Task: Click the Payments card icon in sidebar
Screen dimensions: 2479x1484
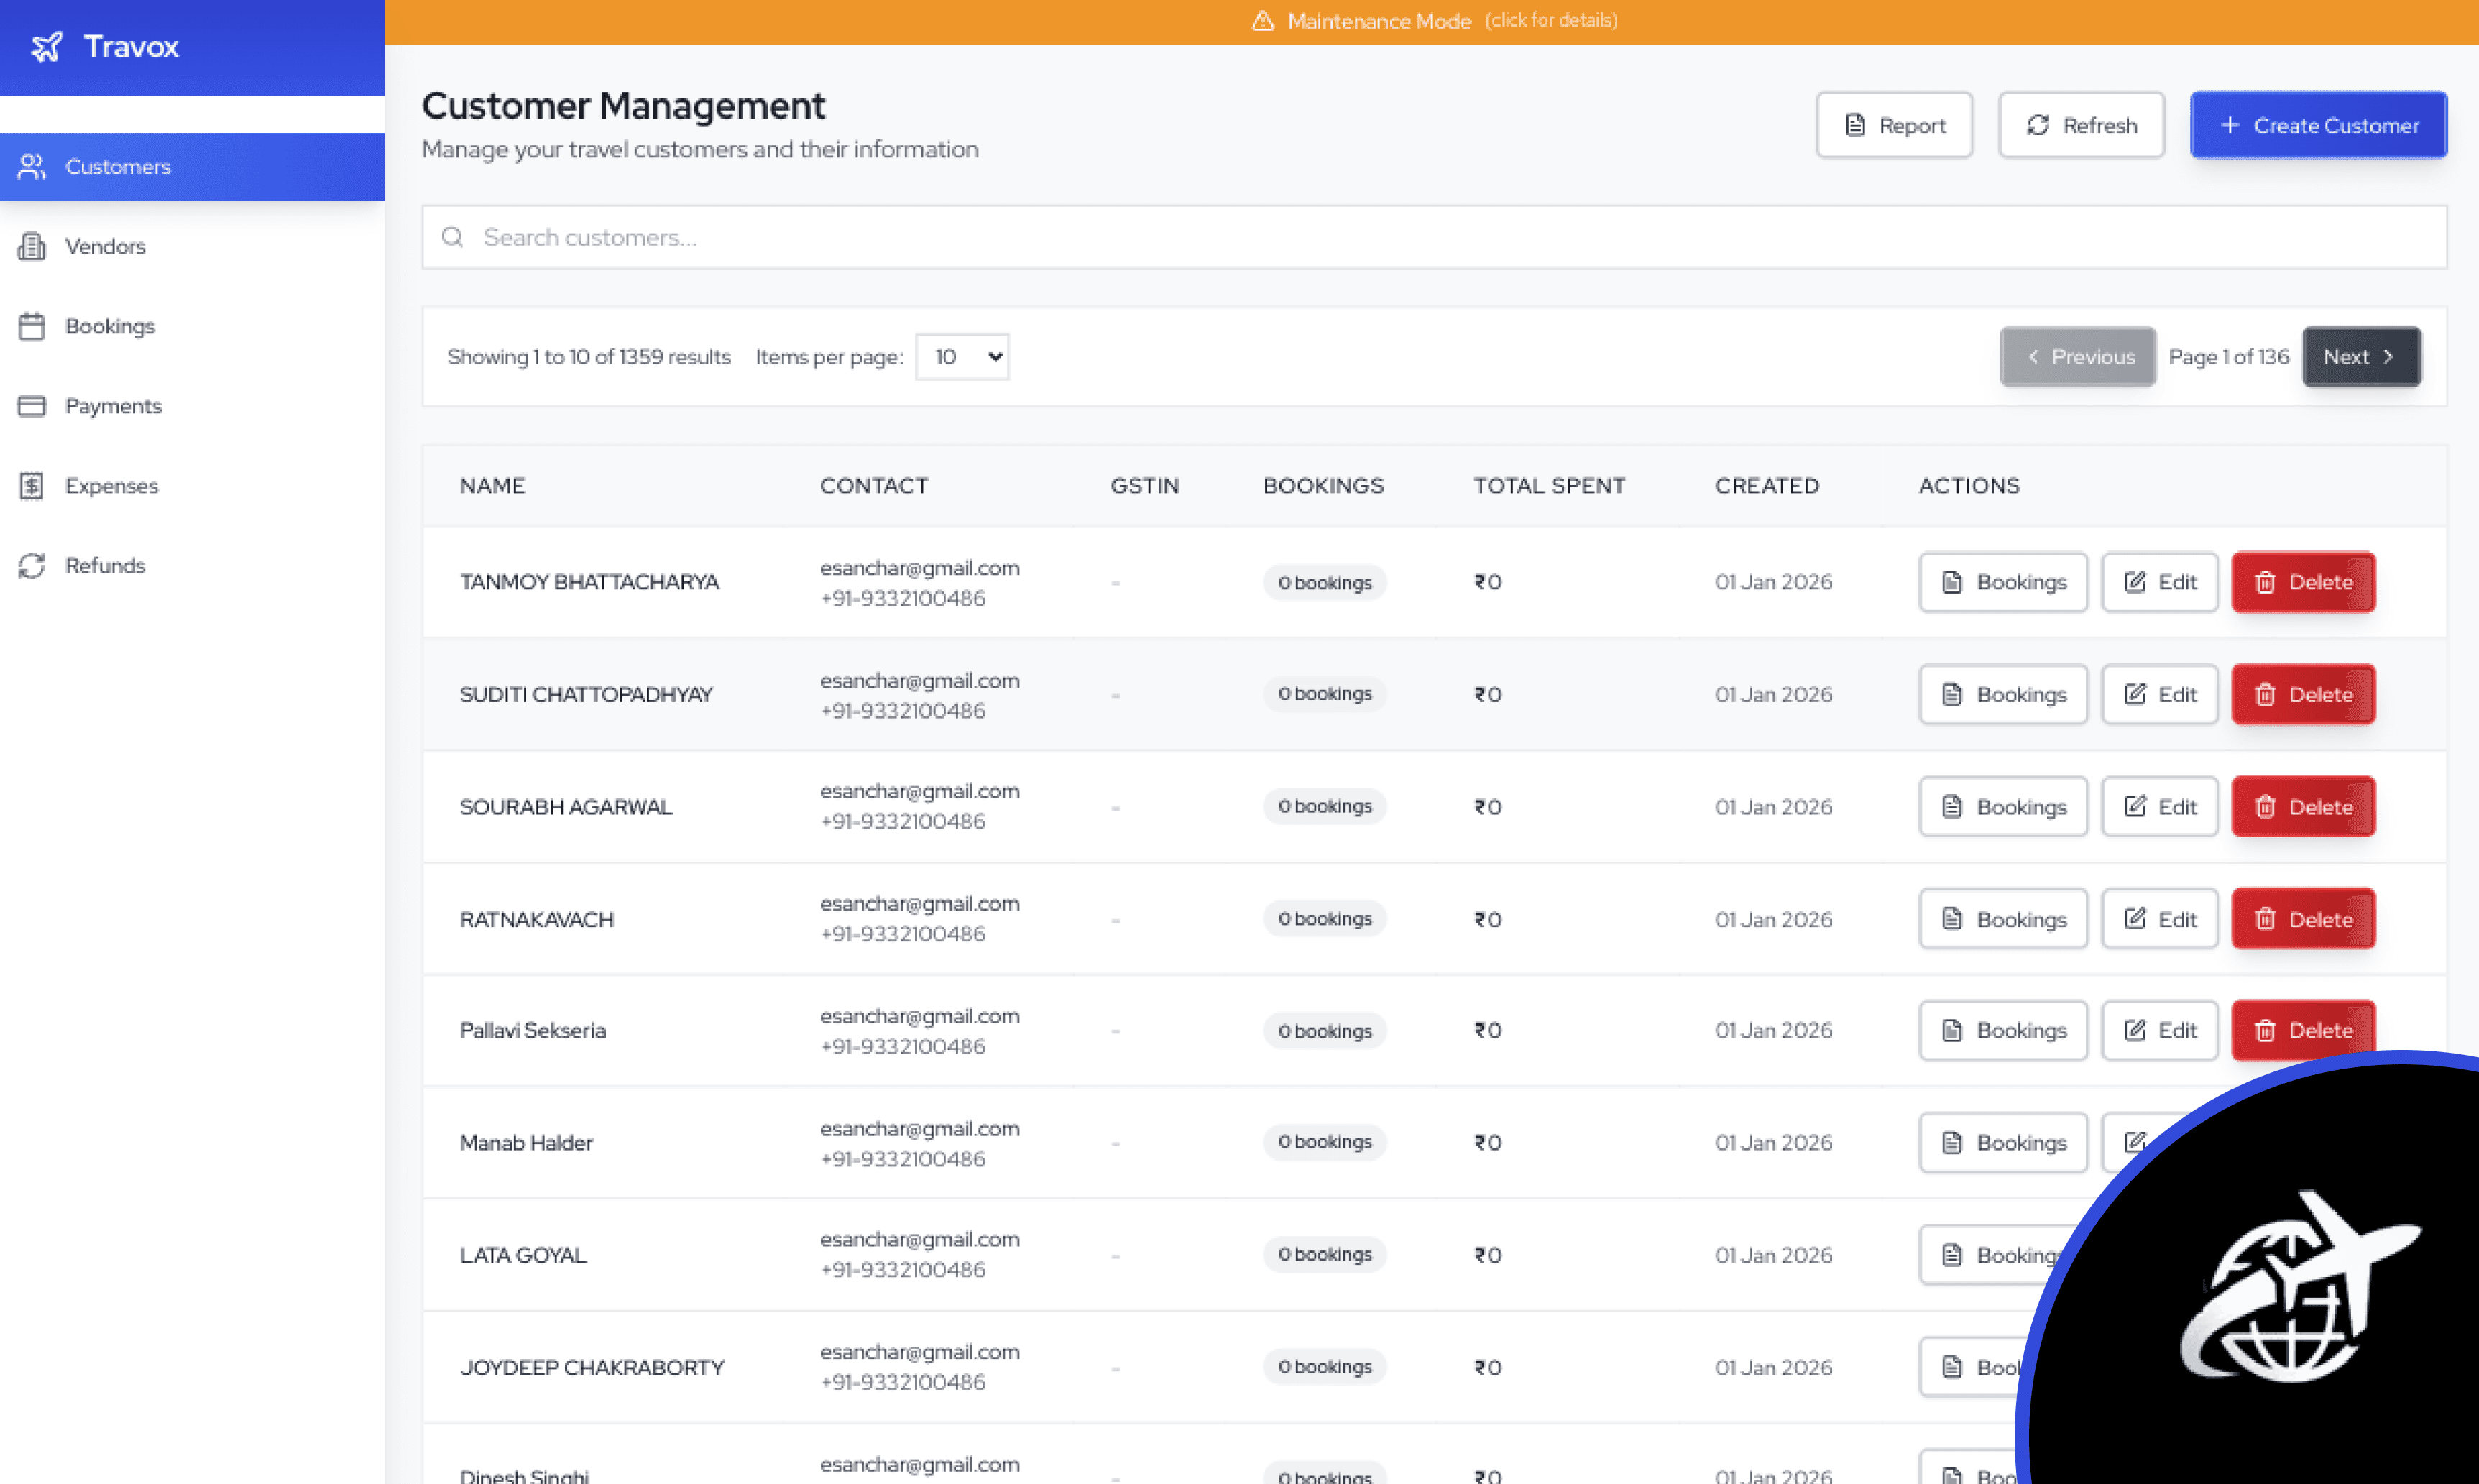Action: pos(32,406)
